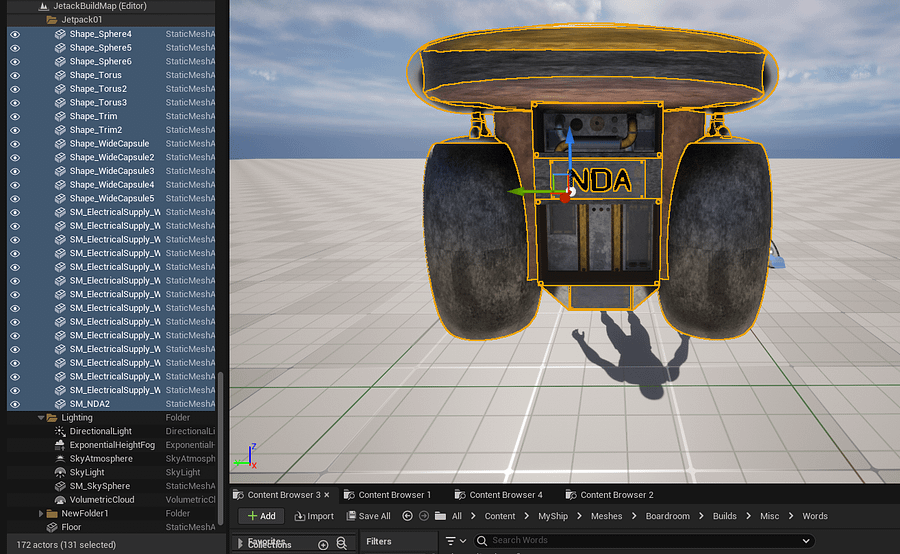Screen dimensions: 900x554
Task: Click the JetackBuildMap level icon
Action: [x=43, y=6]
